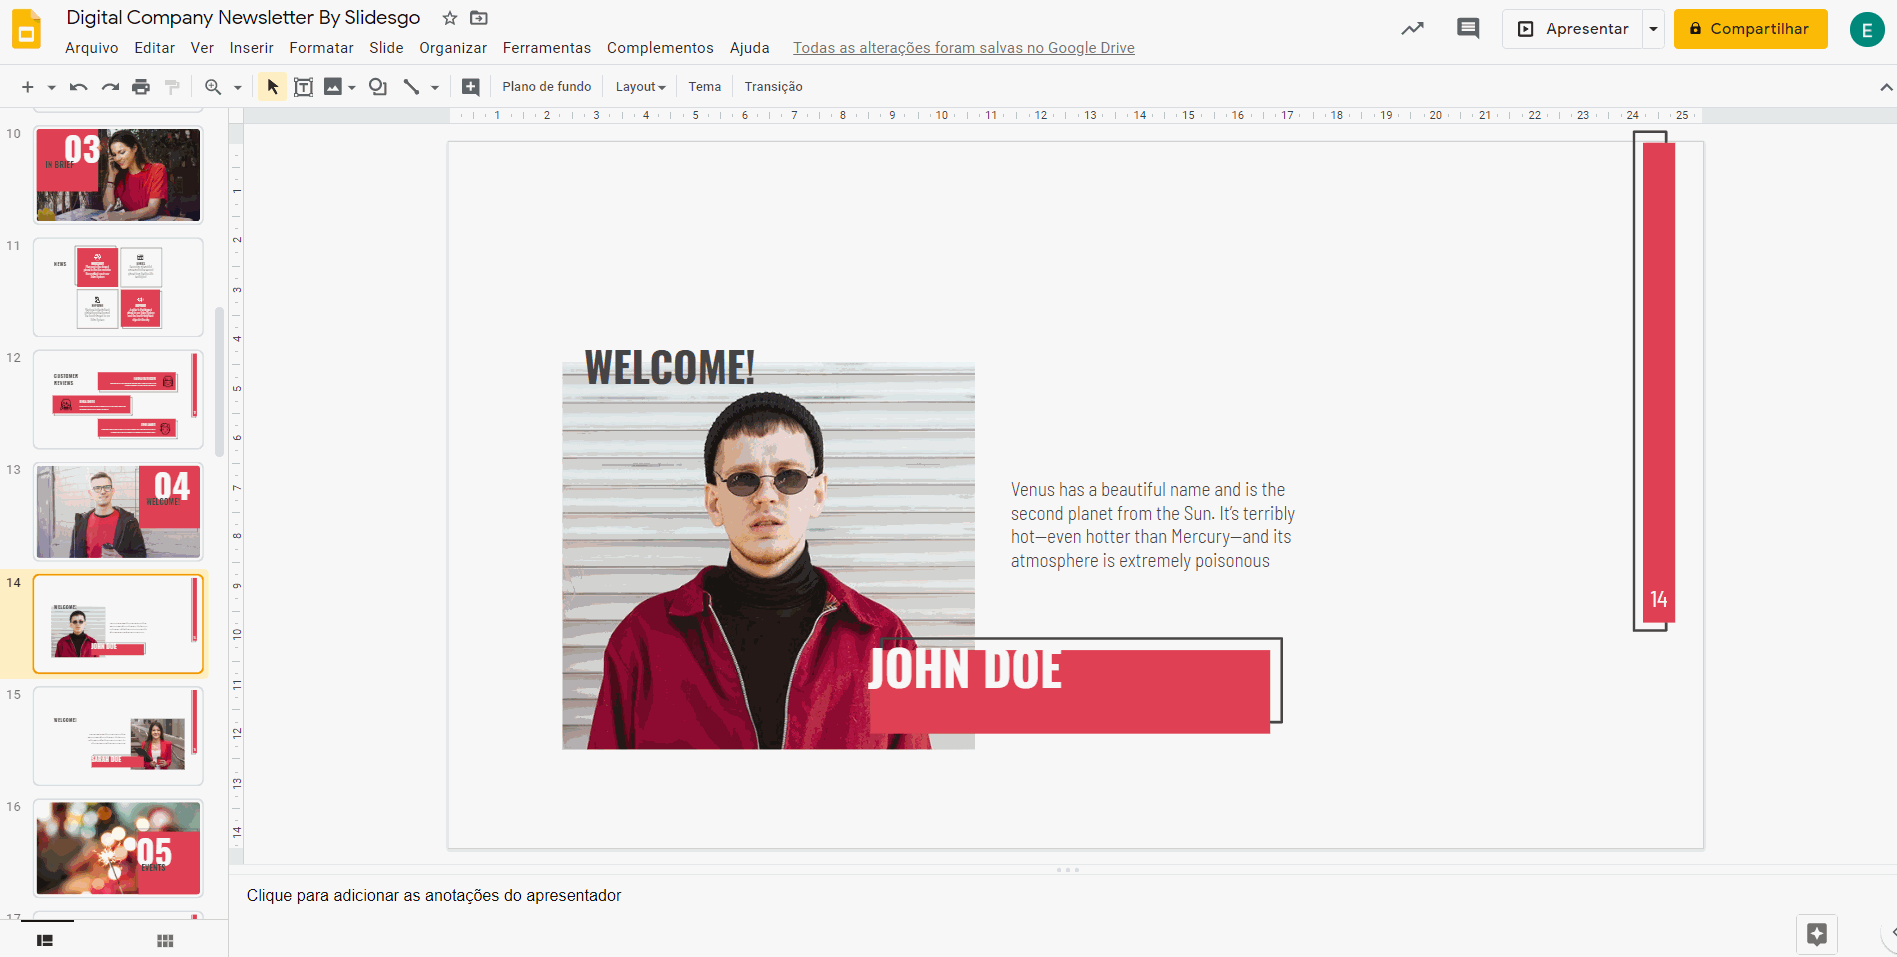Click the Transição button

[x=774, y=87]
